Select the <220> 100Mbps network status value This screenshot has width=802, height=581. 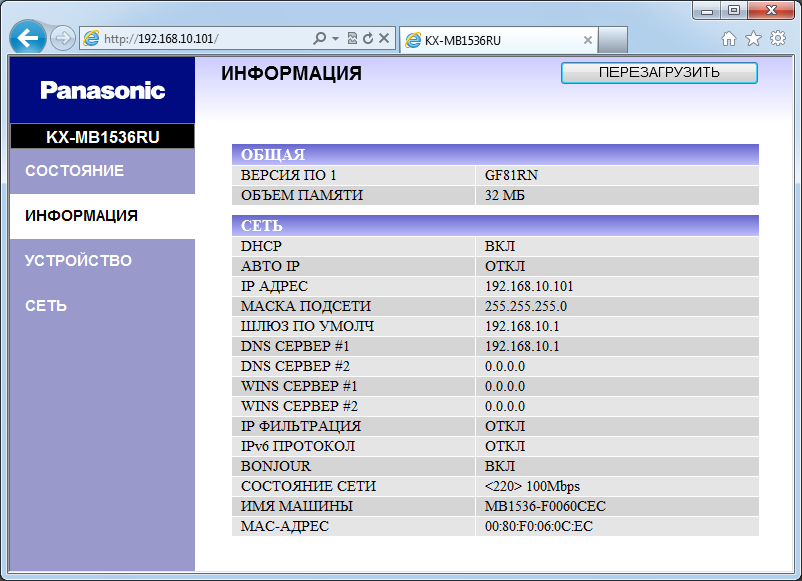(x=532, y=485)
